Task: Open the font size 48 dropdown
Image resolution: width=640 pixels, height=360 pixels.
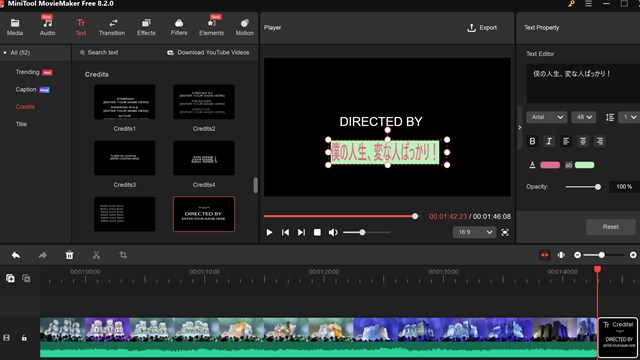Action: (x=584, y=117)
